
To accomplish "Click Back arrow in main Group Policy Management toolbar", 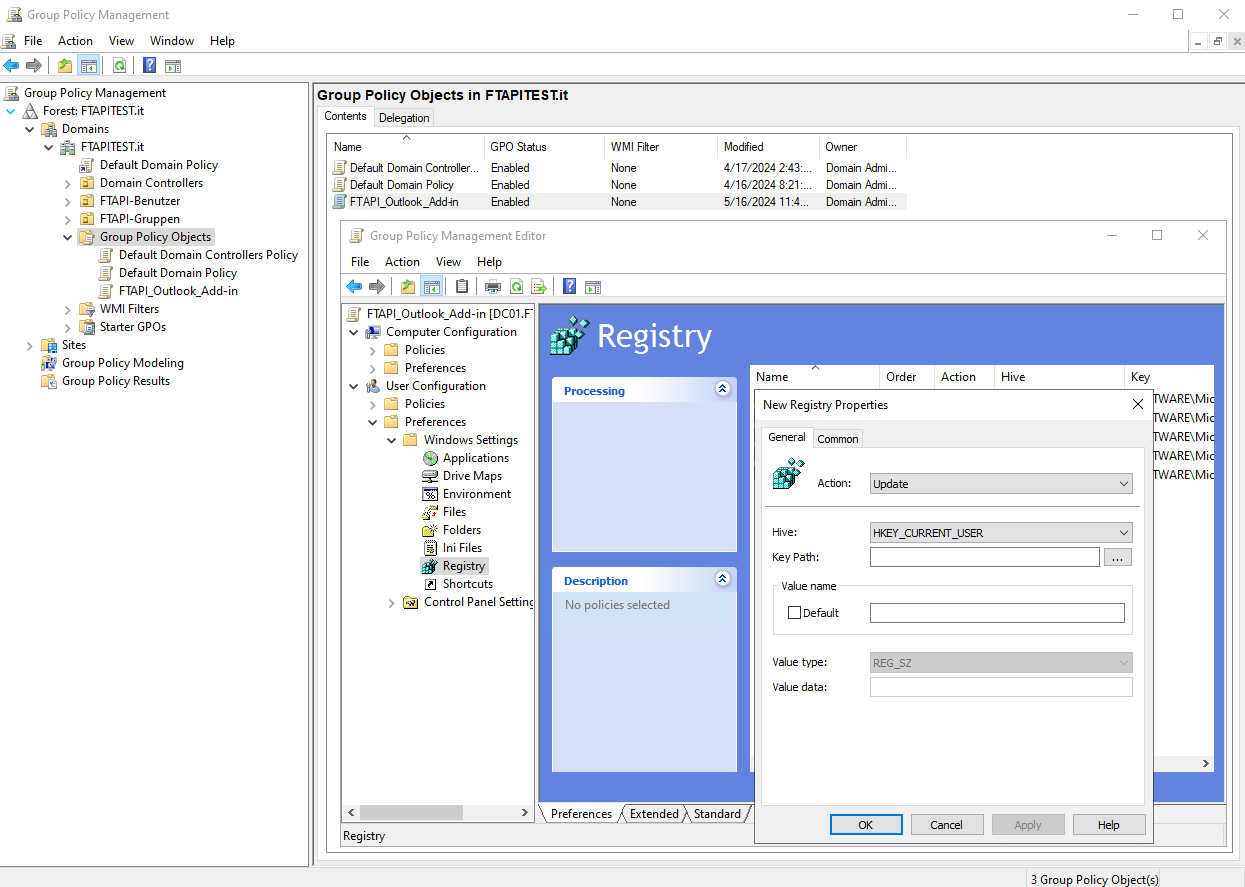I will (12, 66).
